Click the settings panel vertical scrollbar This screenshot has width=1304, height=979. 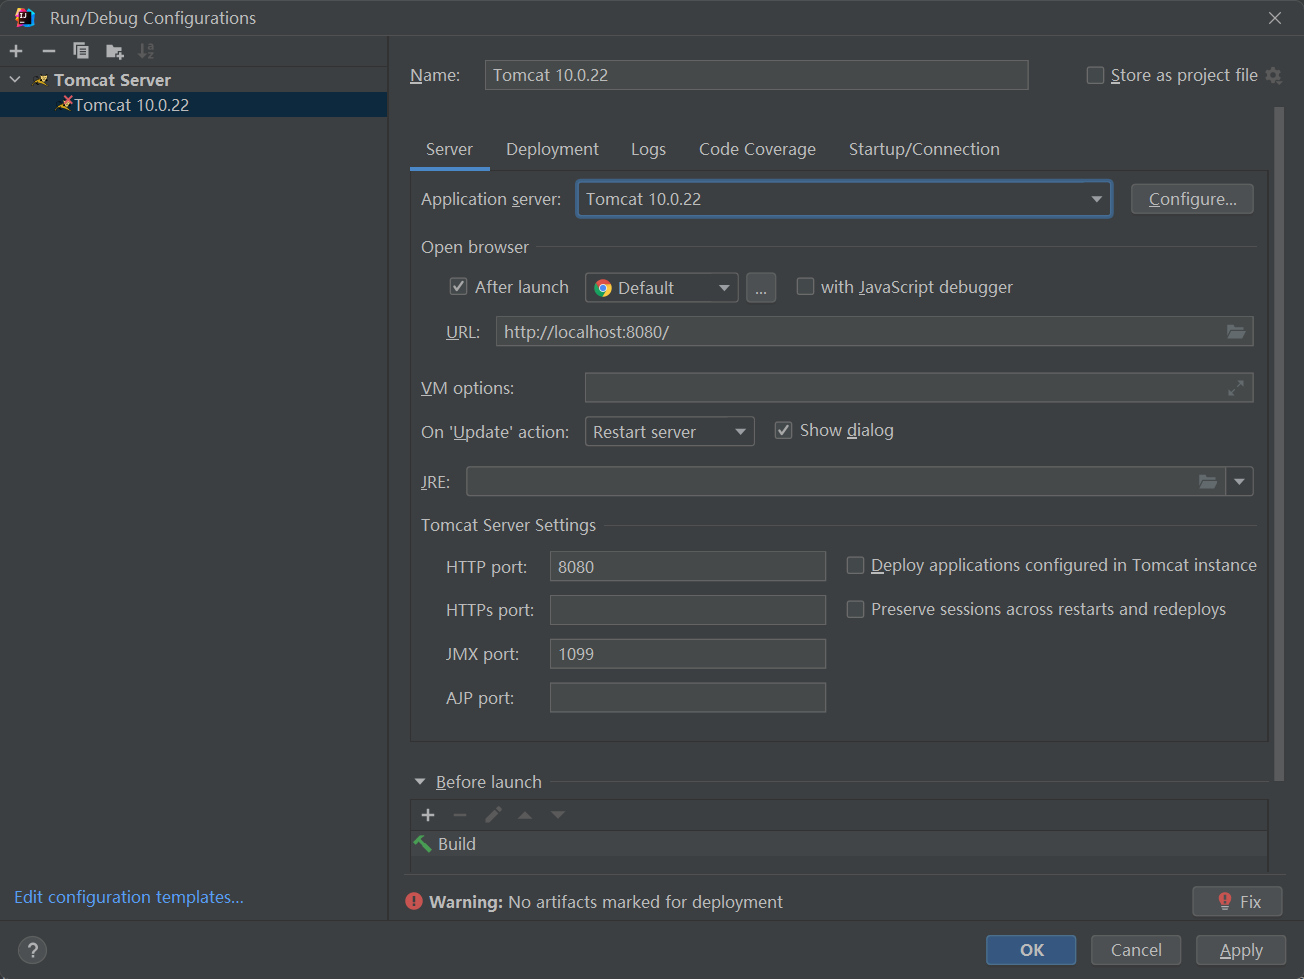click(1279, 444)
